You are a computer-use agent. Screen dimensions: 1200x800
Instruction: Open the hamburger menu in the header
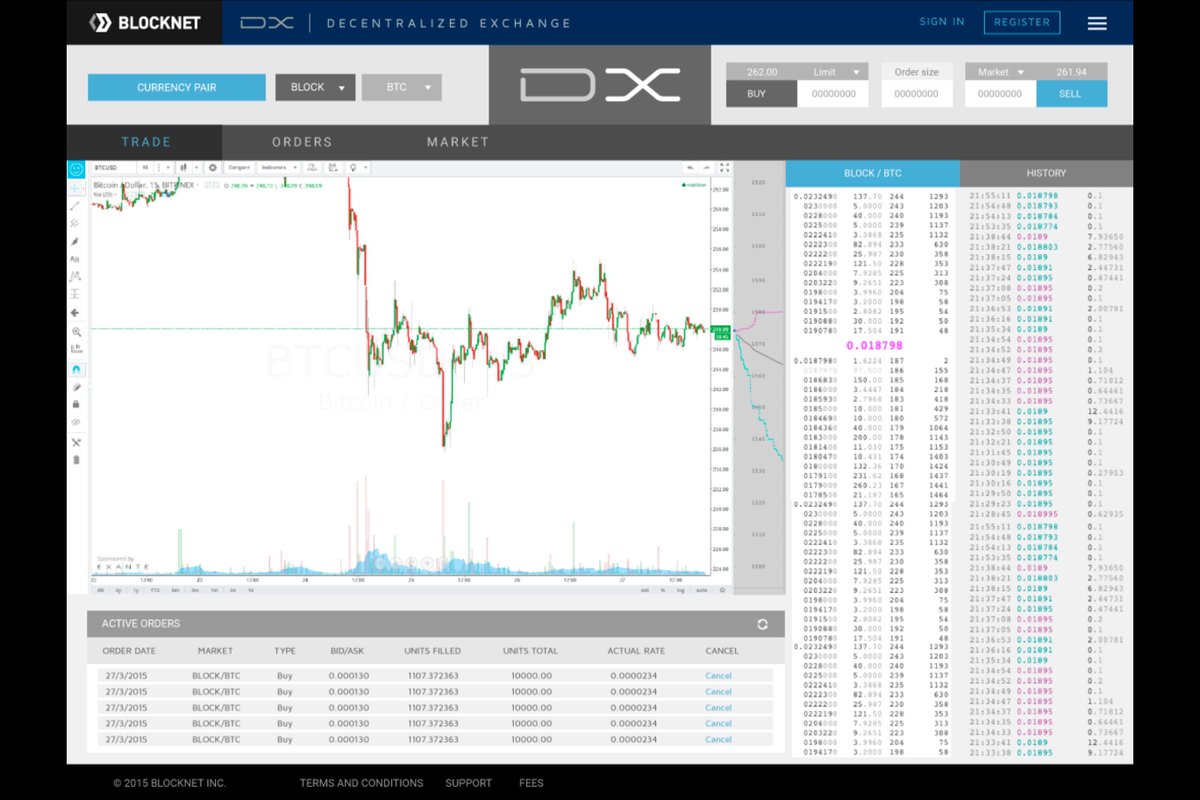coord(1097,23)
